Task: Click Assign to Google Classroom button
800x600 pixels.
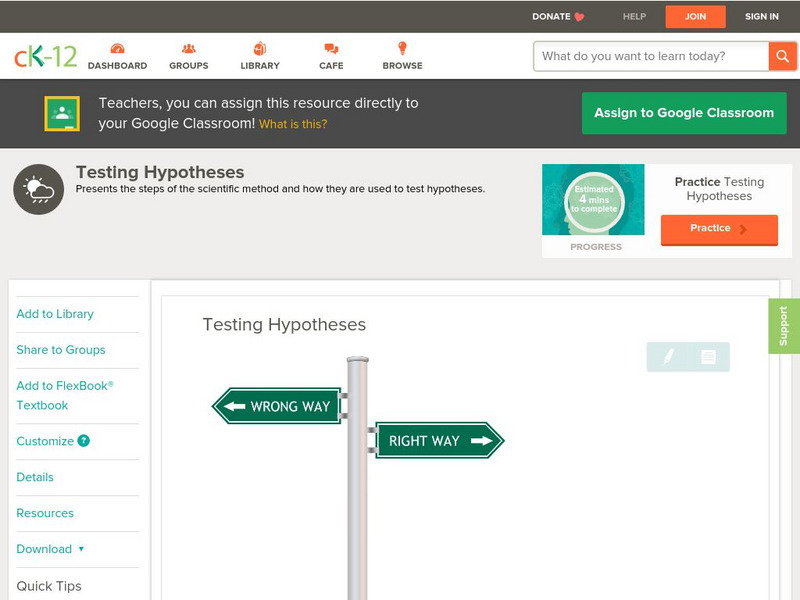Action: coord(684,113)
